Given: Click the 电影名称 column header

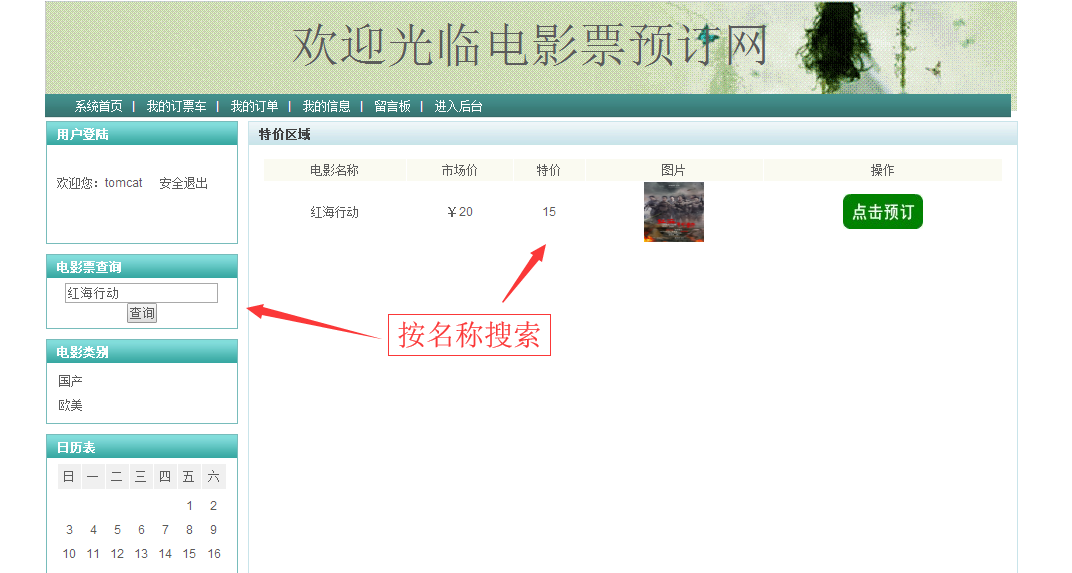Looking at the screenshot, I should point(334,170).
